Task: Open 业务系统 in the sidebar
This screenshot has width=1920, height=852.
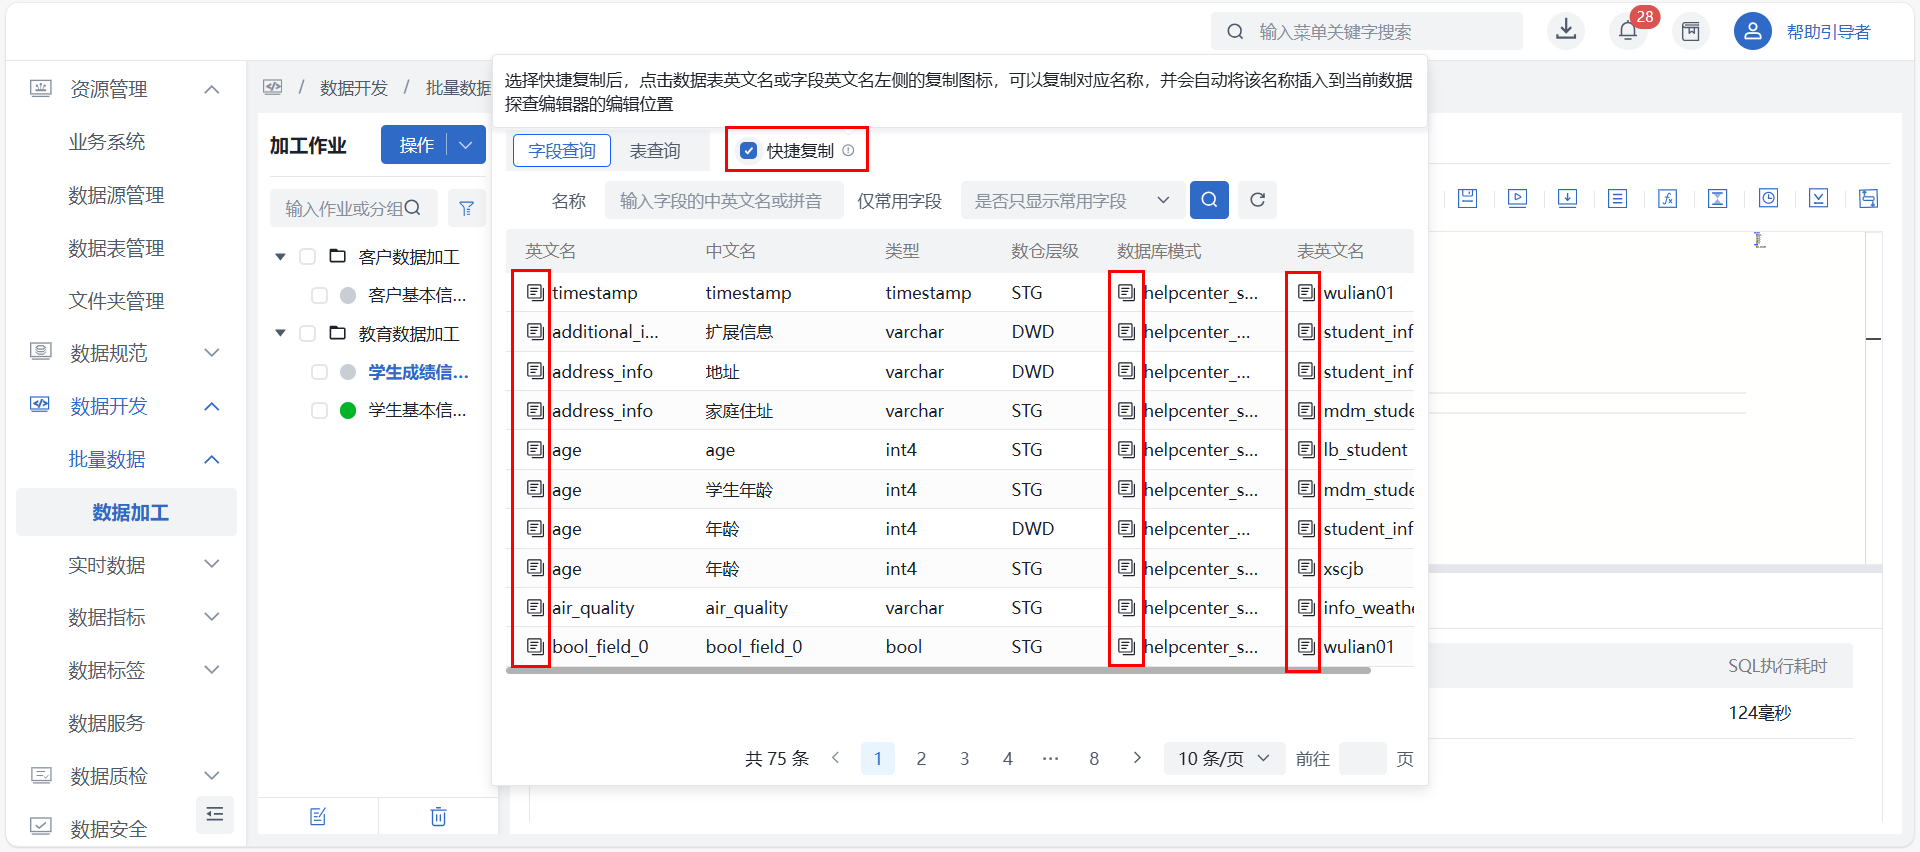Action: point(107,142)
